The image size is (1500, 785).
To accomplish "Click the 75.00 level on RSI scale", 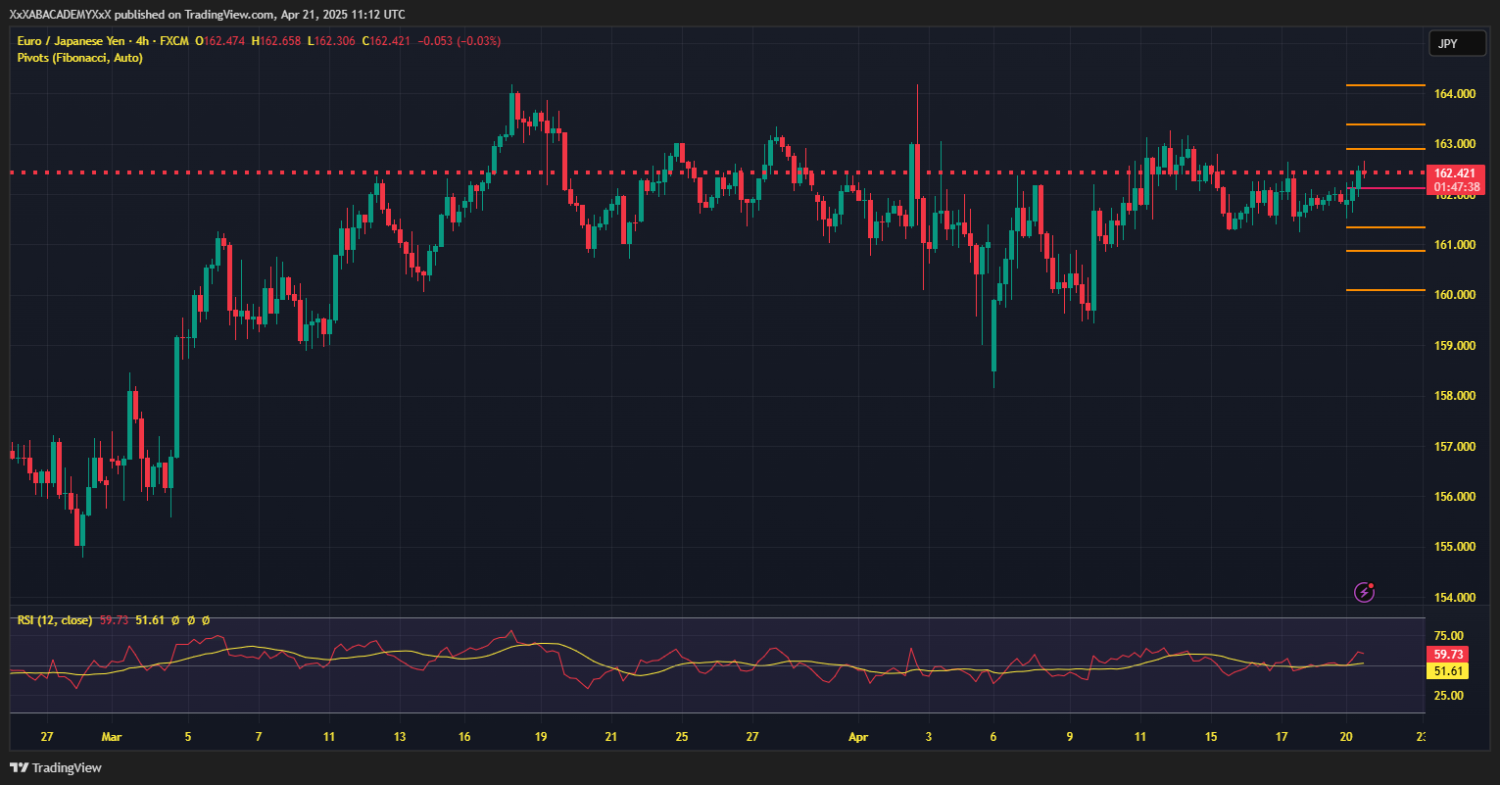I will coord(1449,636).
